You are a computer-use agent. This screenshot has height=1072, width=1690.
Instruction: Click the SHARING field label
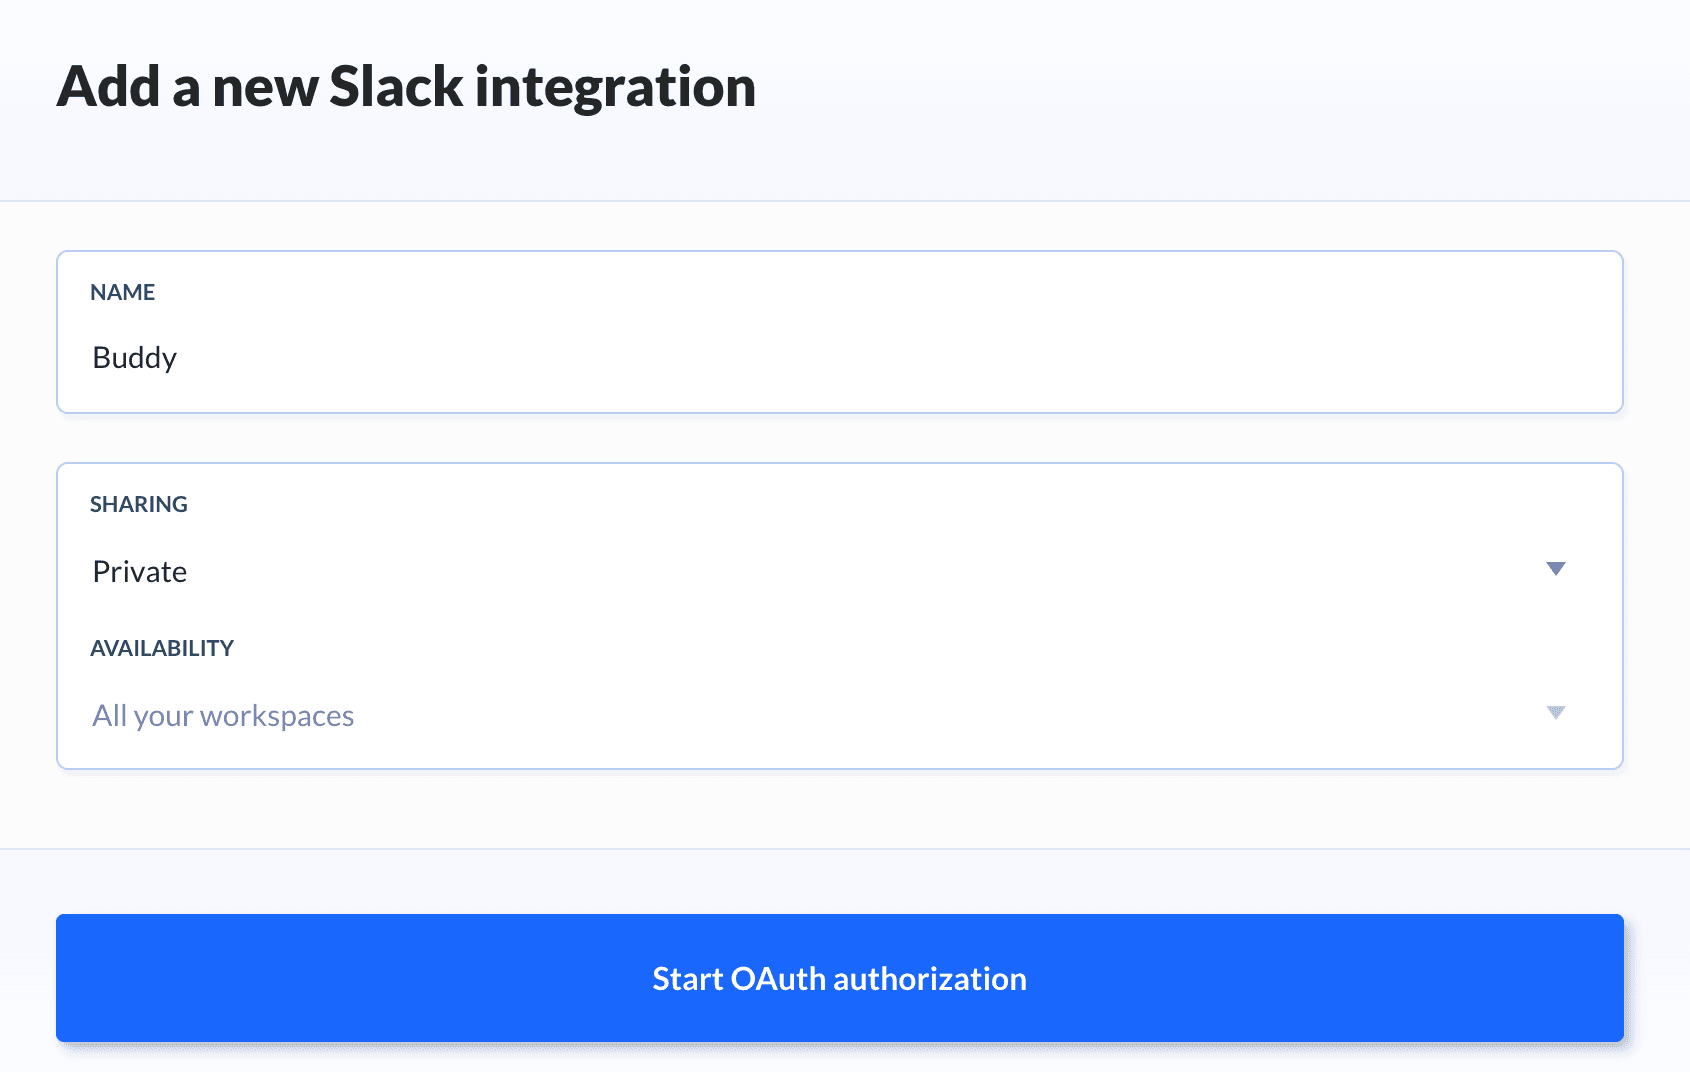tap(138, 504)
